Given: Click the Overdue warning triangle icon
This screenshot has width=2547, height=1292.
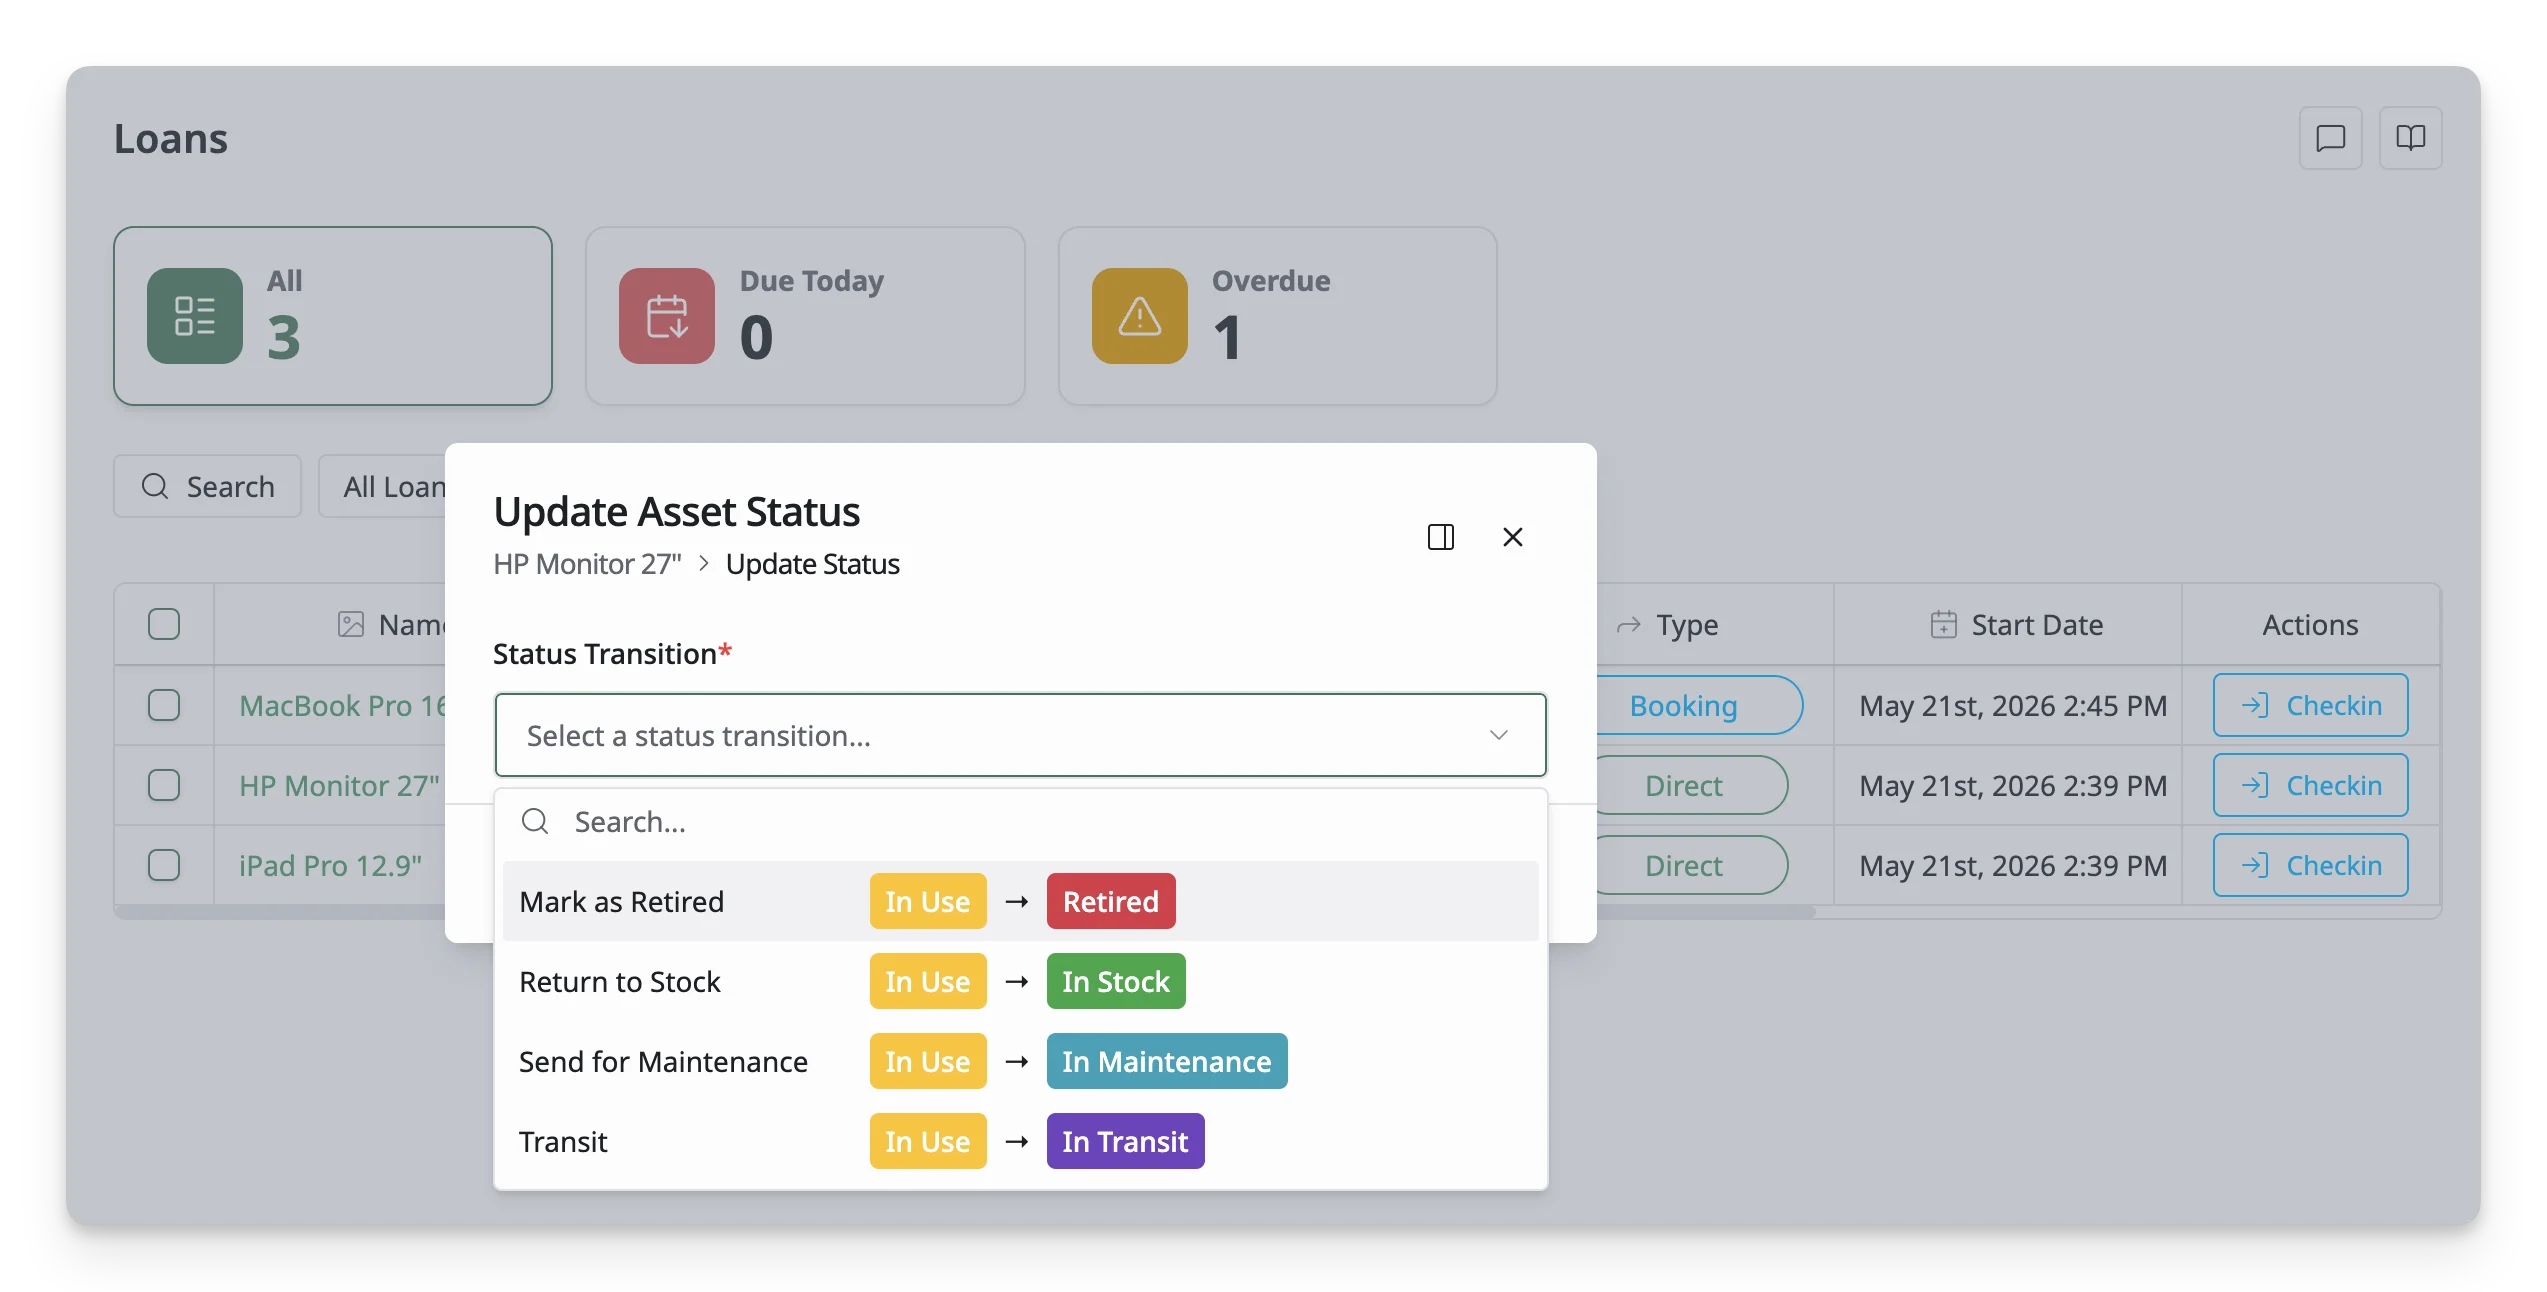Looking at the screenshot, I should pyautogui.click(x=1139, y=316).
